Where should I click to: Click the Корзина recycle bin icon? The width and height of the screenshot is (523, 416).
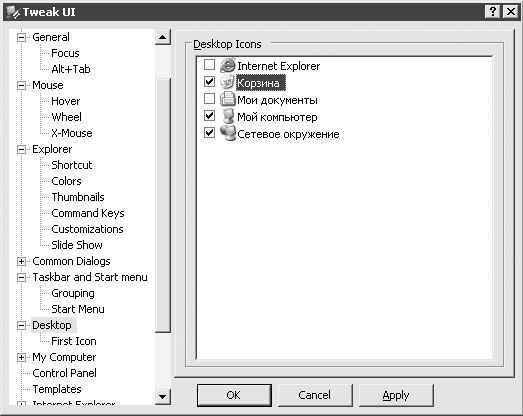(x=227, y=82)
